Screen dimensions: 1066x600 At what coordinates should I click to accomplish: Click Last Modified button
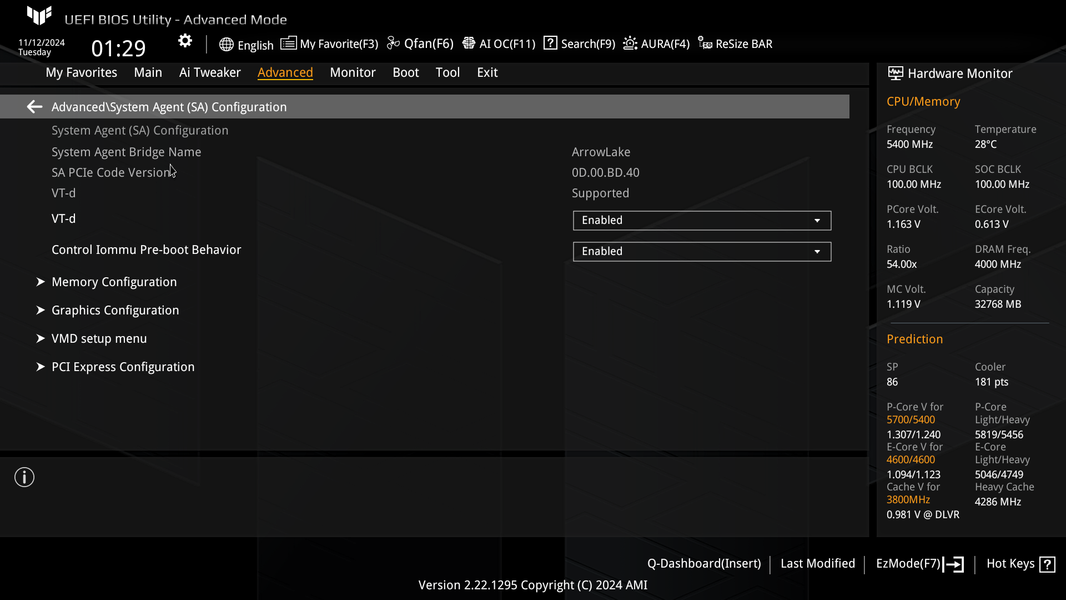[x=817, y=563]
